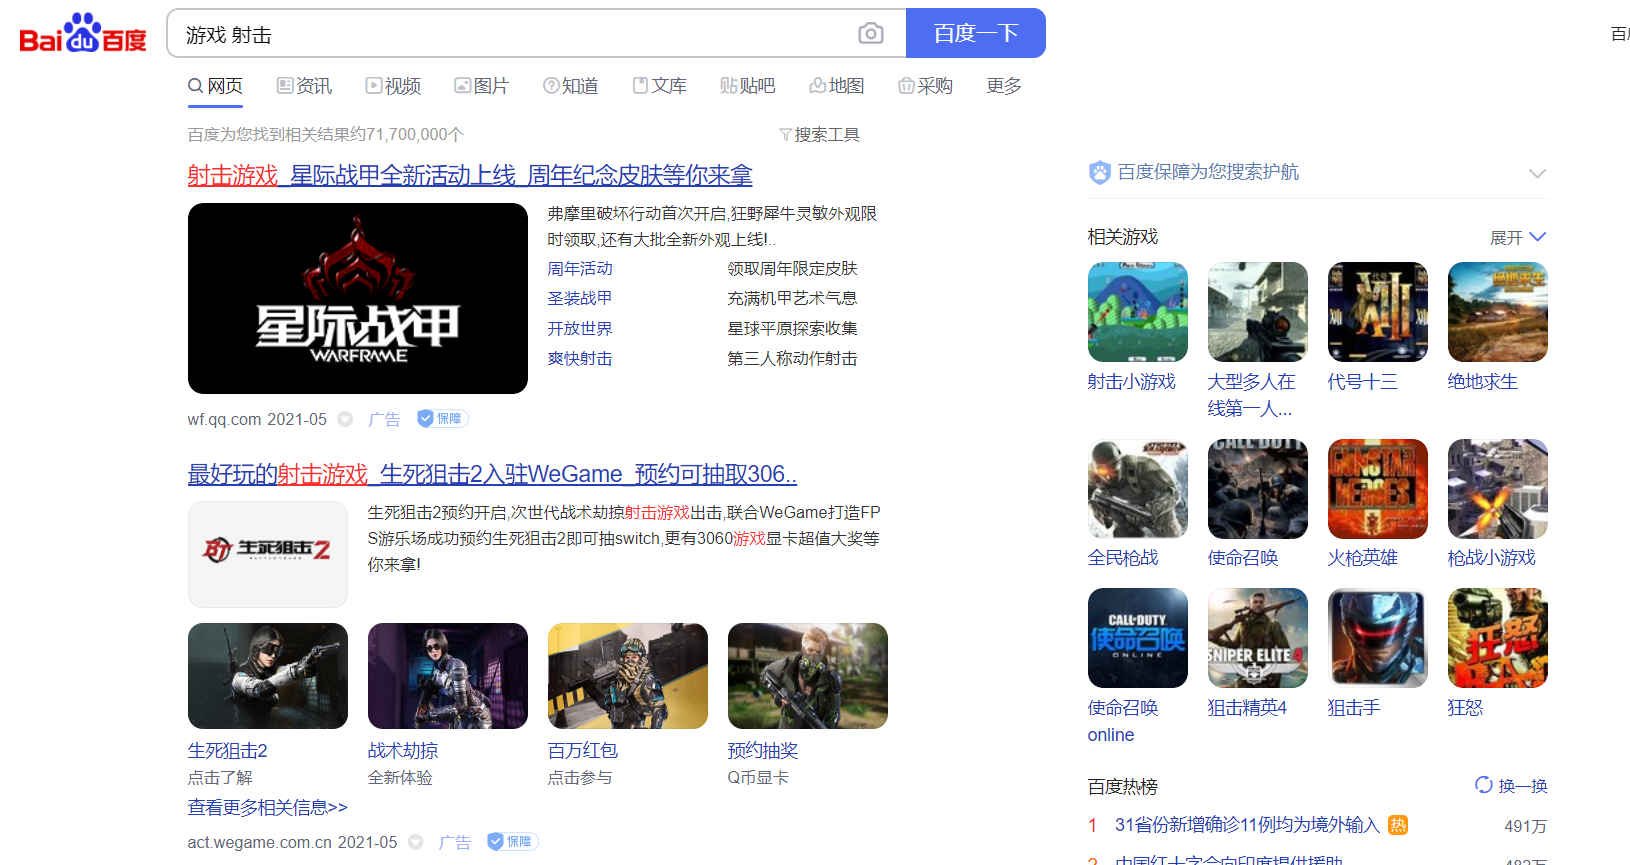Select the 网页 tab
Screen dimensions: 1630x865
point(215,86)
